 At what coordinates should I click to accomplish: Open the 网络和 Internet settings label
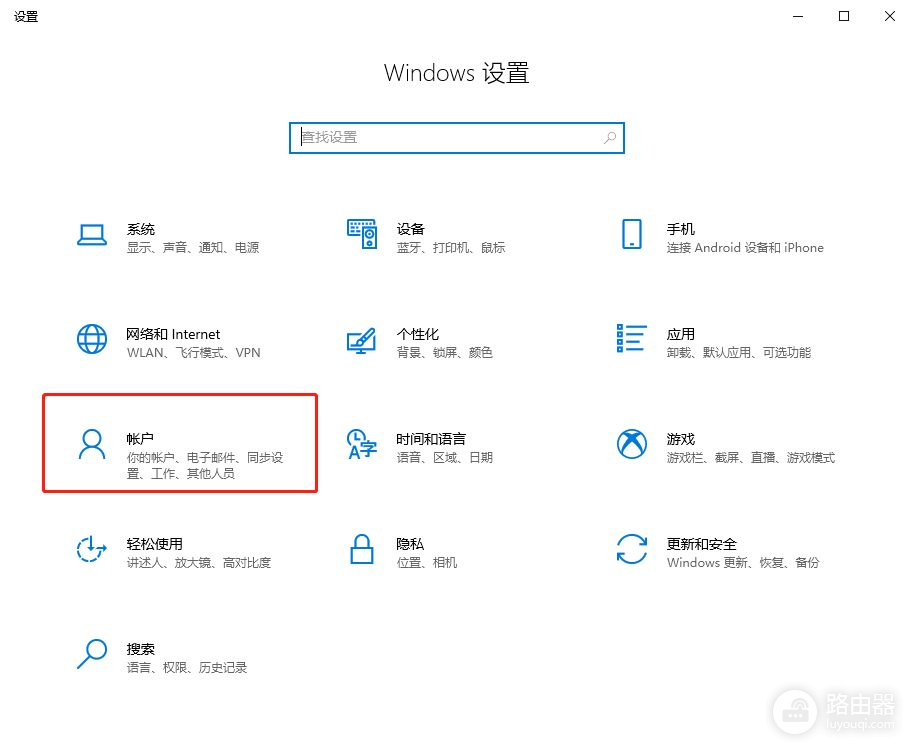(x=173, y=334)
